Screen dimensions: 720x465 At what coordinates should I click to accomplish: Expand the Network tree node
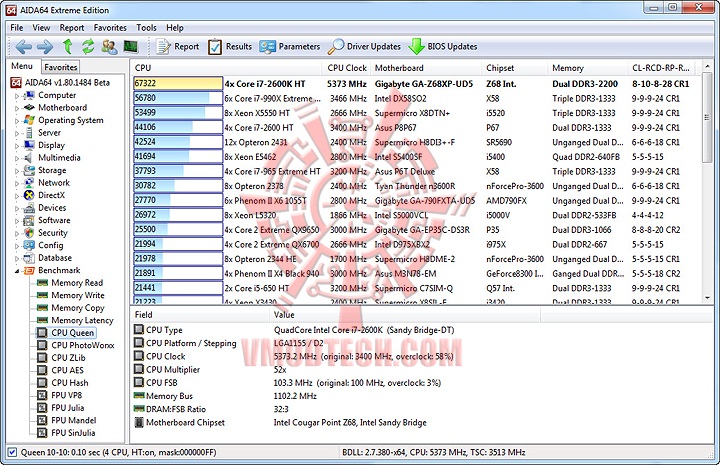tap(17, 183)
